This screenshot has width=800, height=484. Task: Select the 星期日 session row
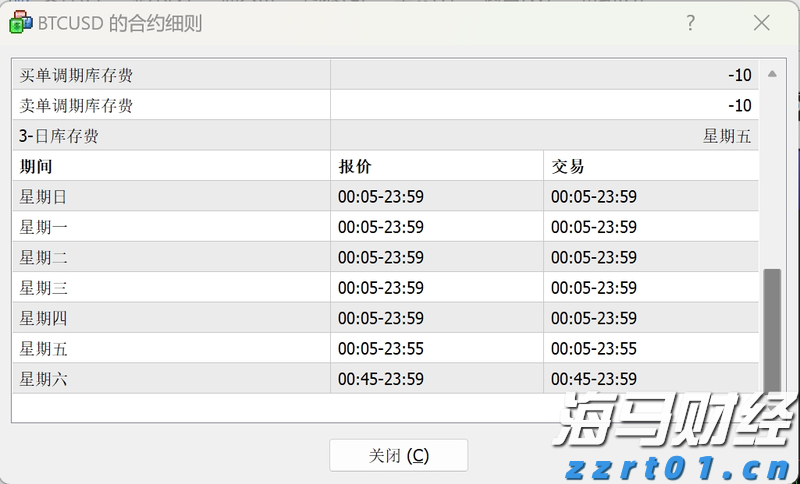[43, 197]
